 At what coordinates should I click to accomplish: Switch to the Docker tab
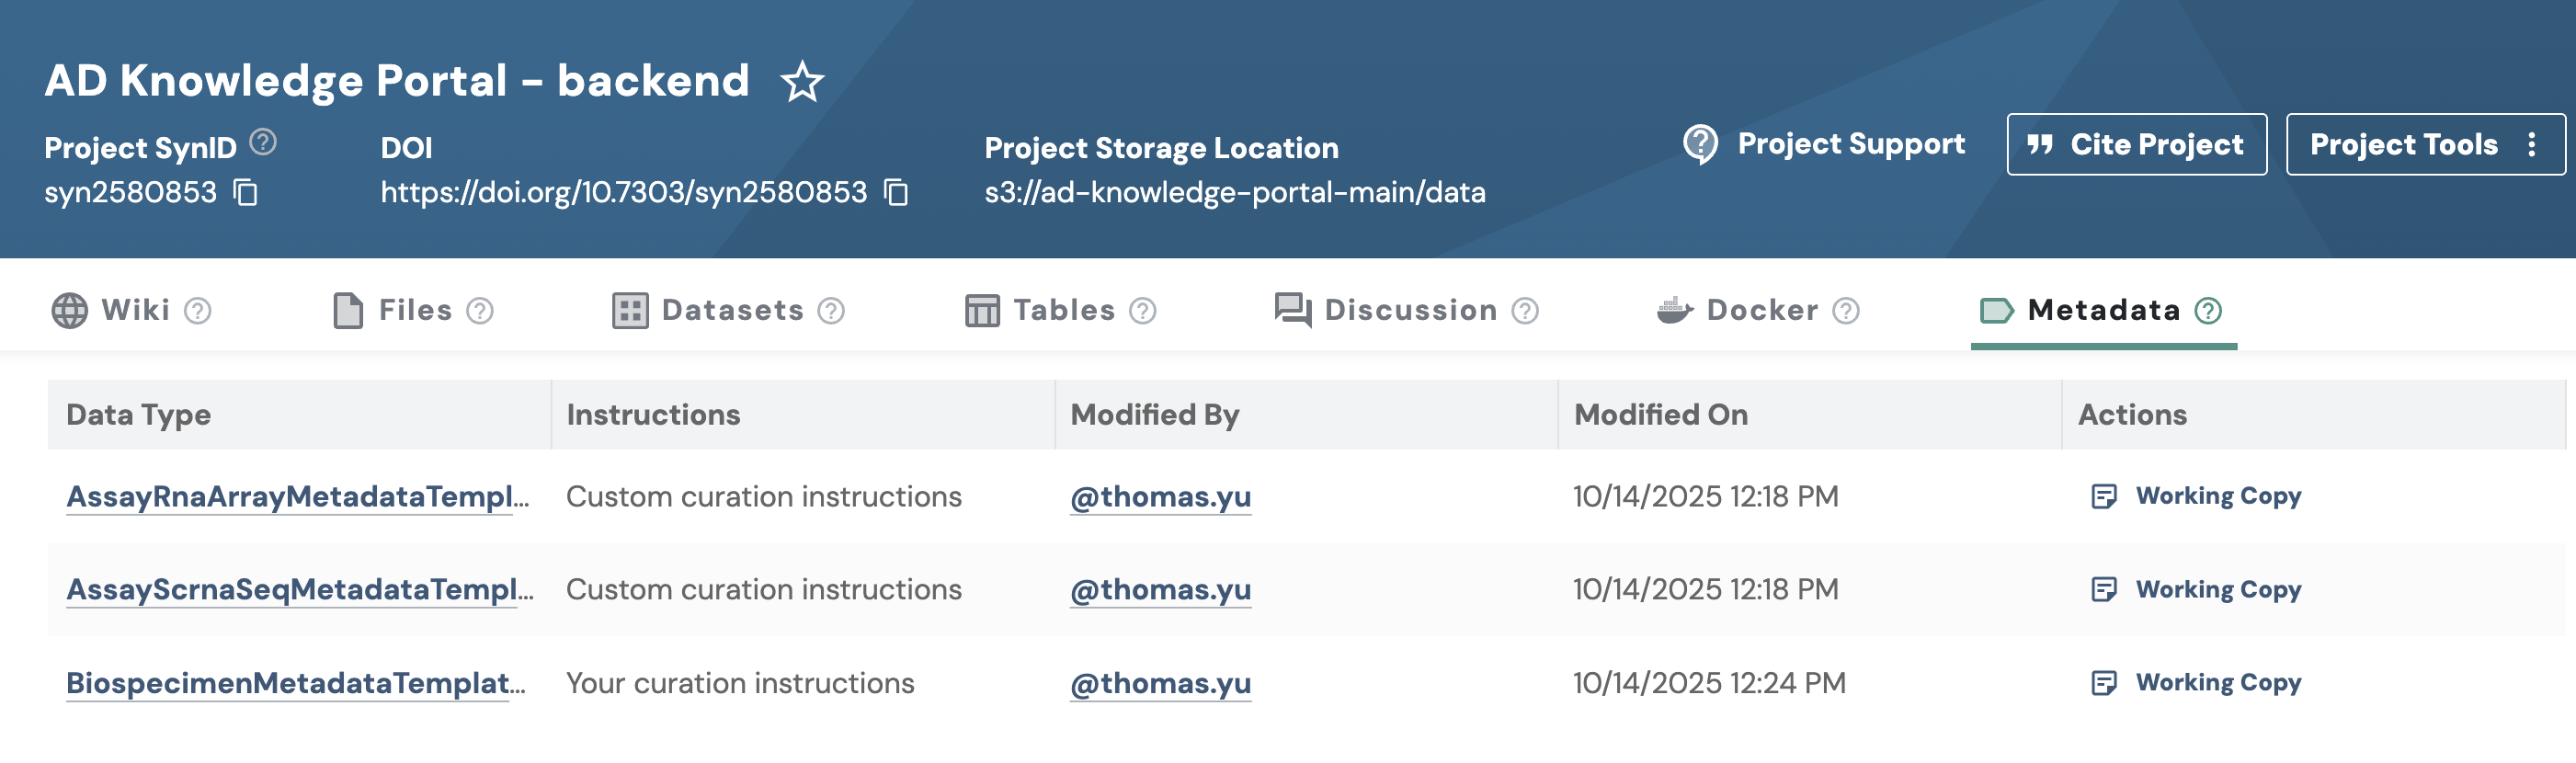tap(1761, 311)
